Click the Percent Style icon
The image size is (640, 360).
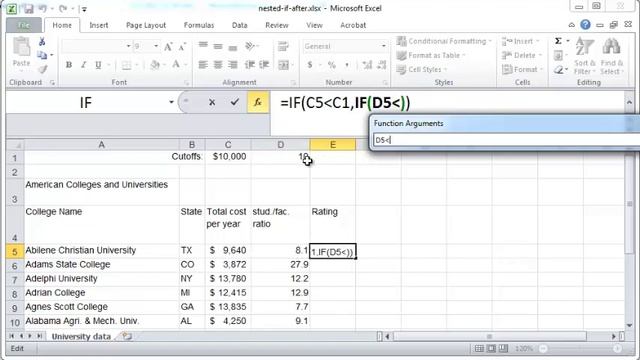click(x=331, y=64)
